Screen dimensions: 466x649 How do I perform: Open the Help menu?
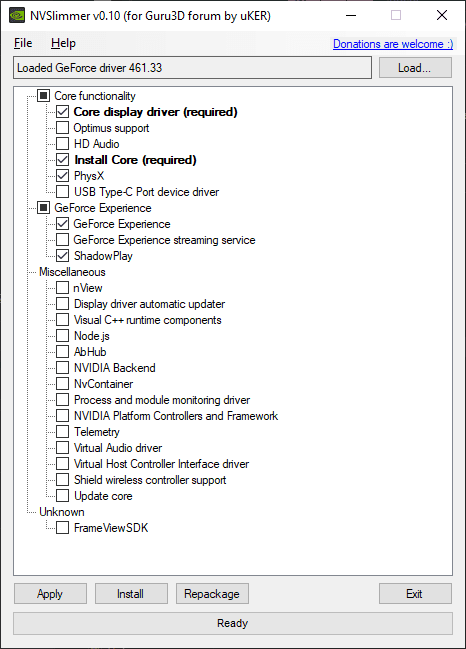(x=63, y=43)
